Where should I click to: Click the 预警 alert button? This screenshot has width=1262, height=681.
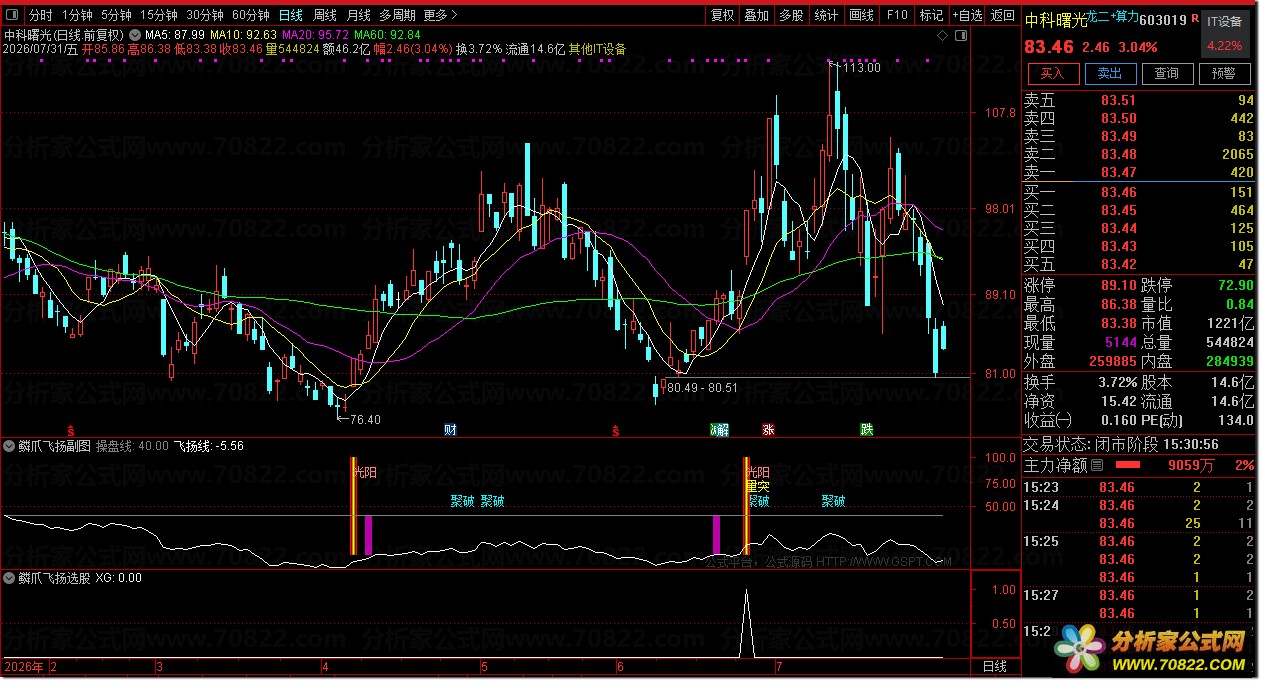pos(1224,73)
